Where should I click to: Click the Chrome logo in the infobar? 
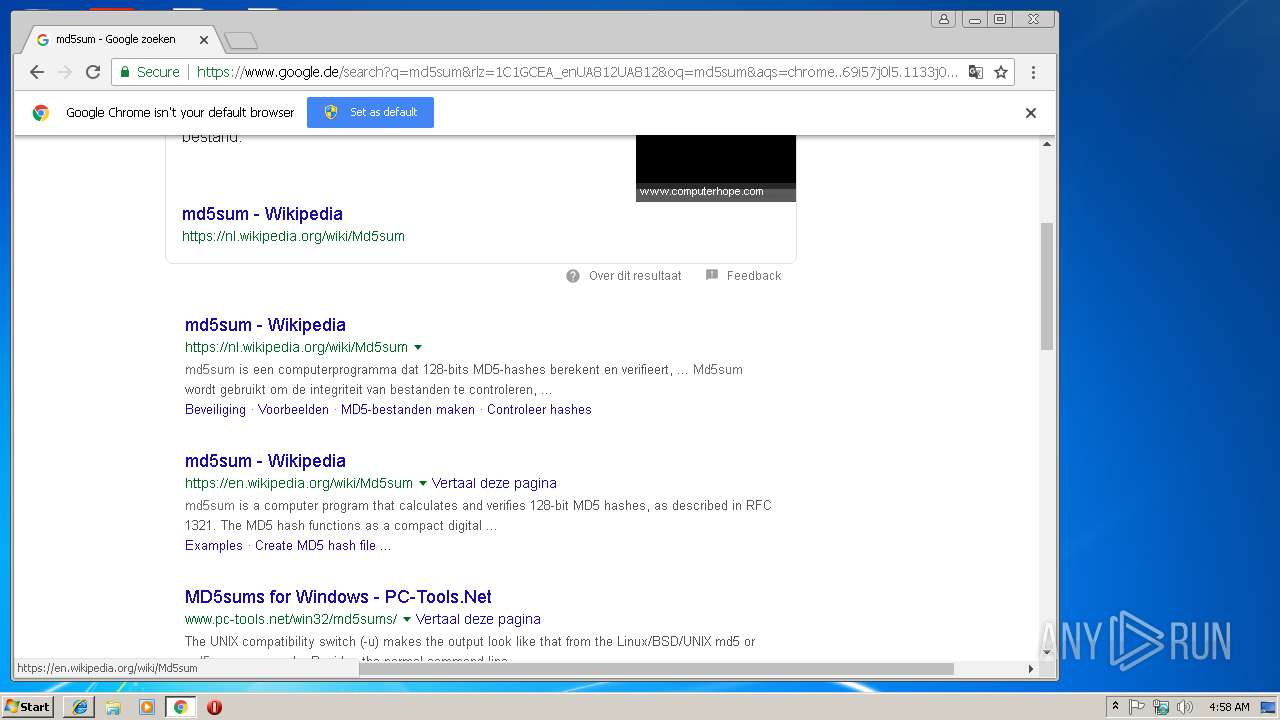tap(41, 113)
